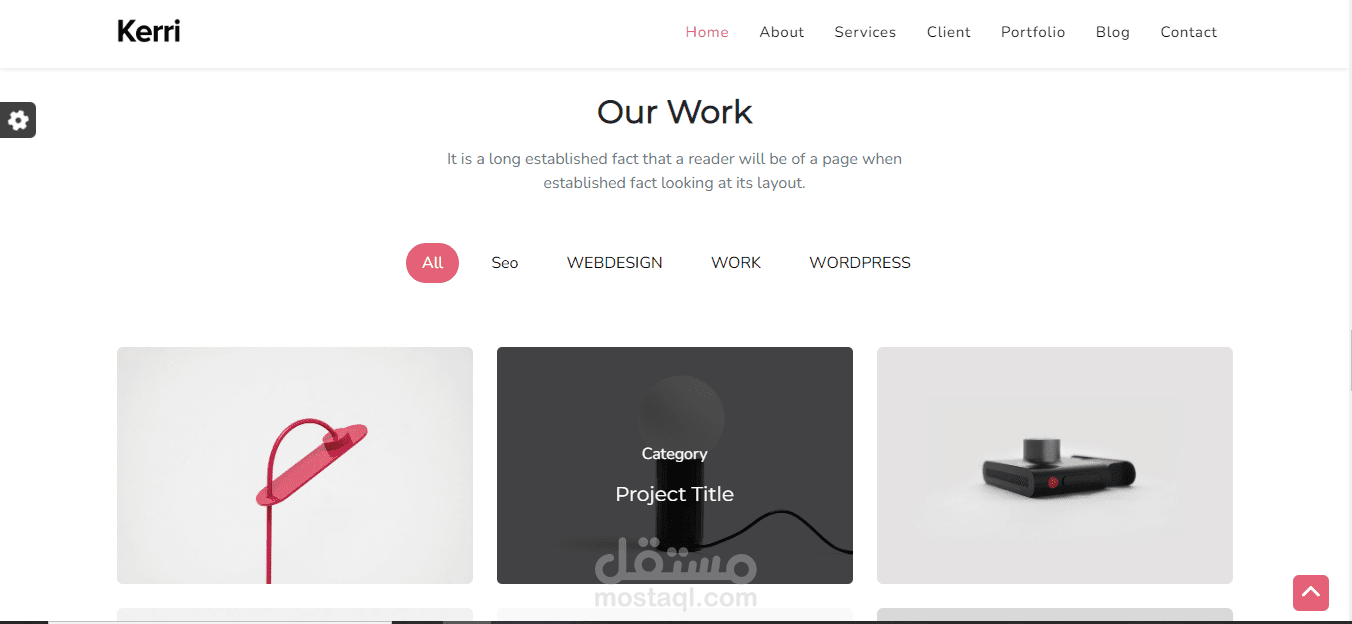Select the All portfolio filter
This screenshot has height=624, width=1352.
point(432,263)
